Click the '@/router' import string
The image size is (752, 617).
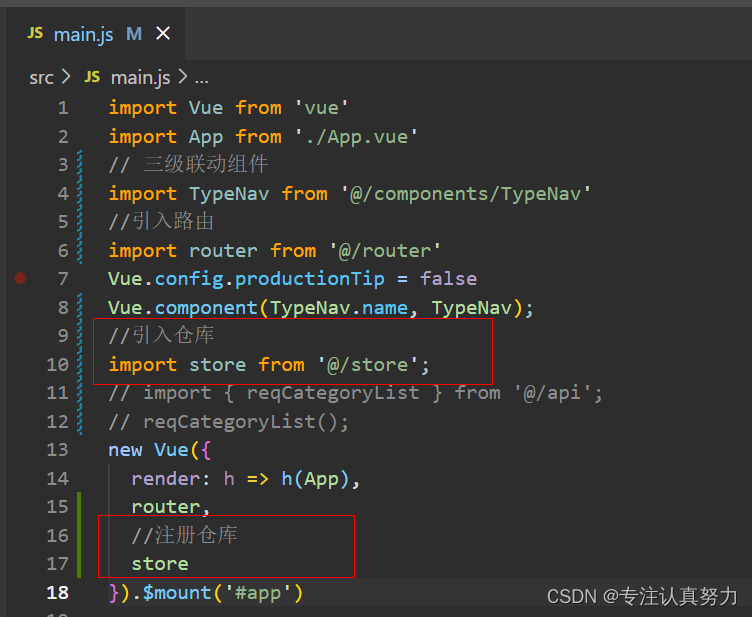(x=385, y=251)
